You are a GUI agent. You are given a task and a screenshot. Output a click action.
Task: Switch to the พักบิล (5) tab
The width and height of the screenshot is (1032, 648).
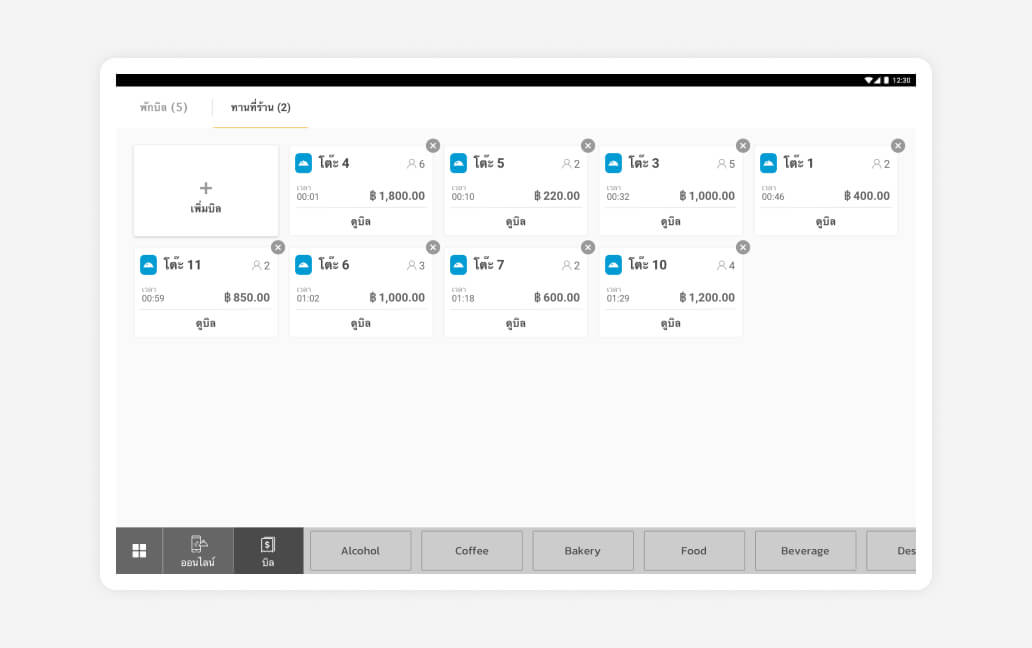[x=163, y=107]
